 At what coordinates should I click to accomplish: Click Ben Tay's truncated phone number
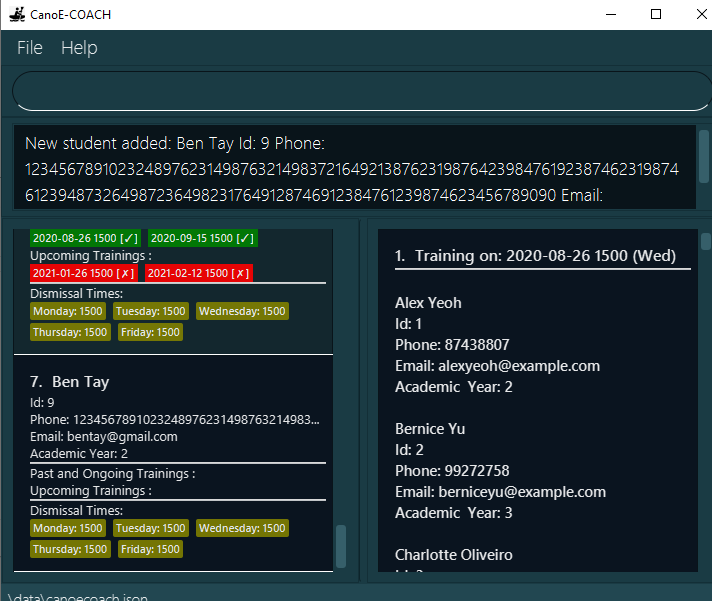pos(175,419)
